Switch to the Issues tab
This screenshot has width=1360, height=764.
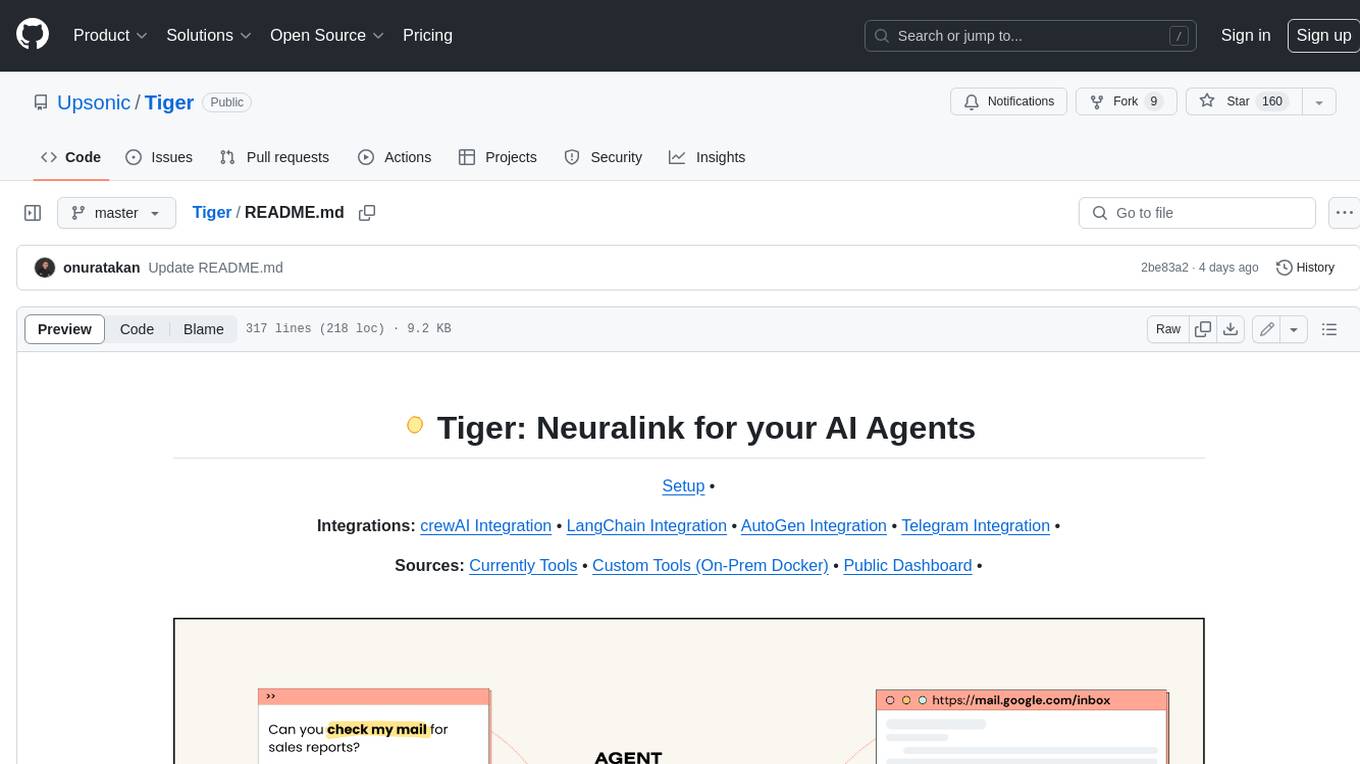coord(159,157)
